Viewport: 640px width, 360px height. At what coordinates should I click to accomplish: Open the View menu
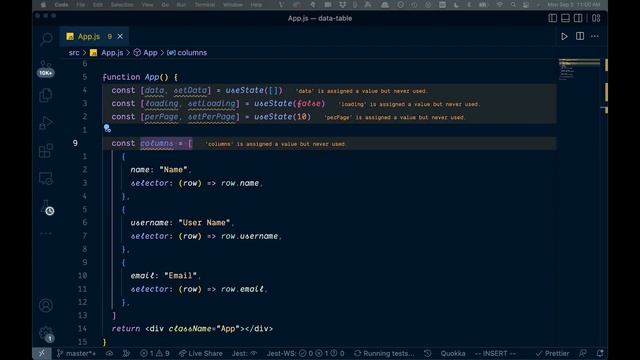[147, 5]
